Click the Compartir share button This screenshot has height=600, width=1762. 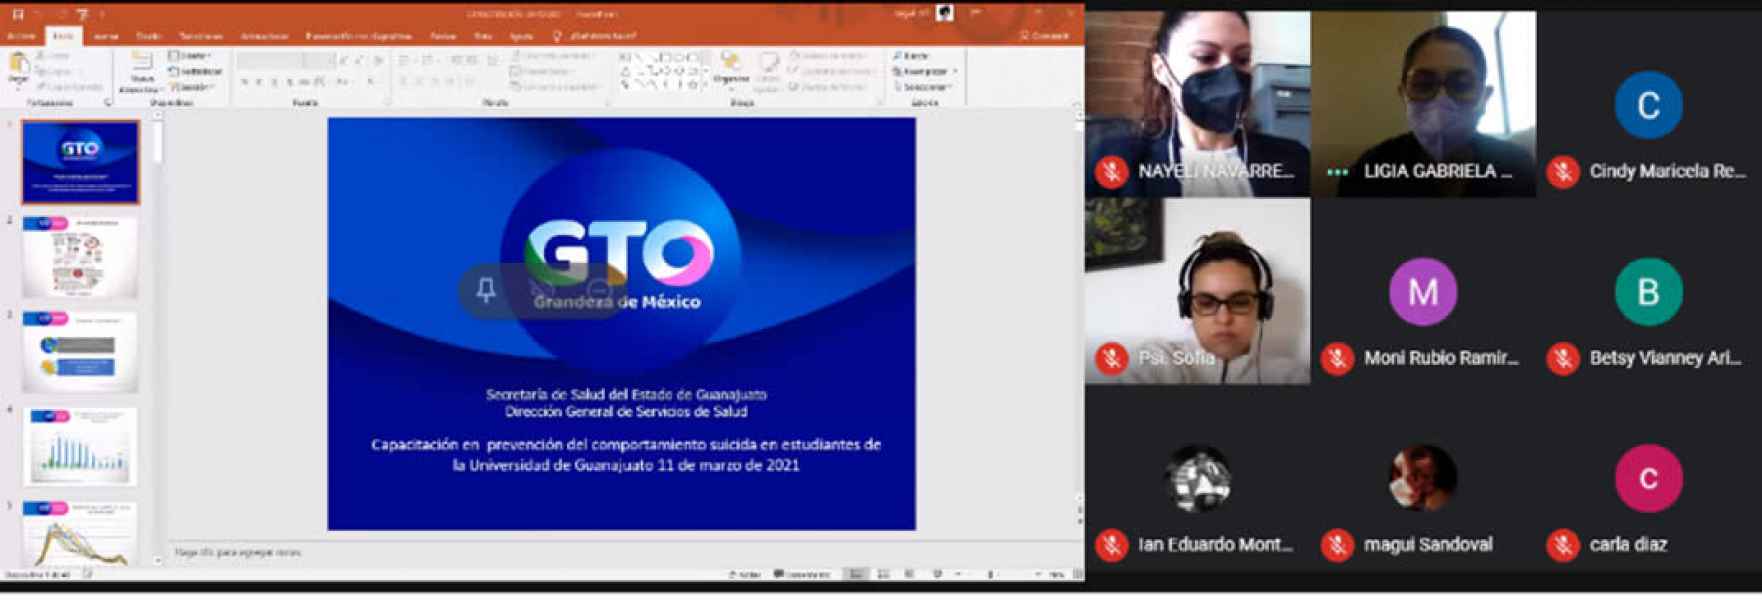coord(1045,36)
